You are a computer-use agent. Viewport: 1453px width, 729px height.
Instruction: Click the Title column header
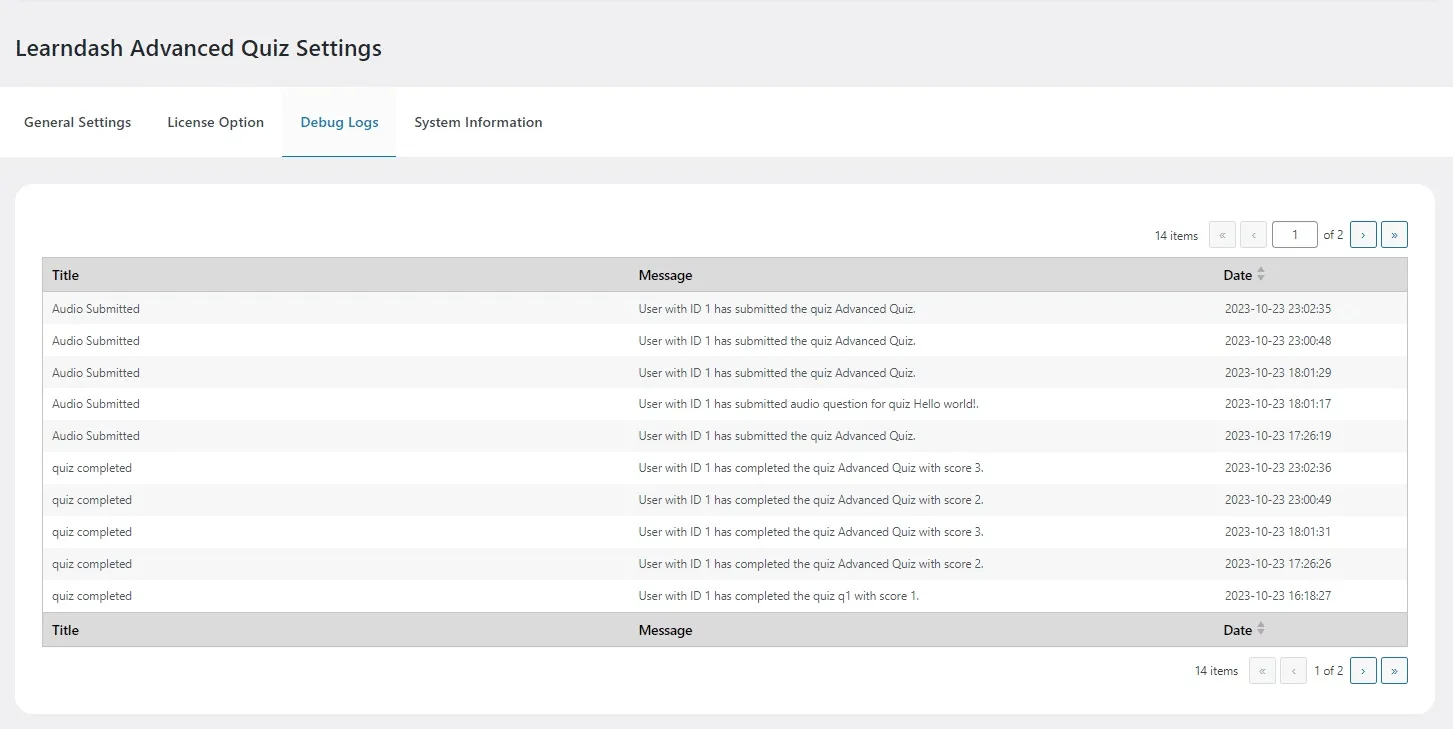coord(65,274)
